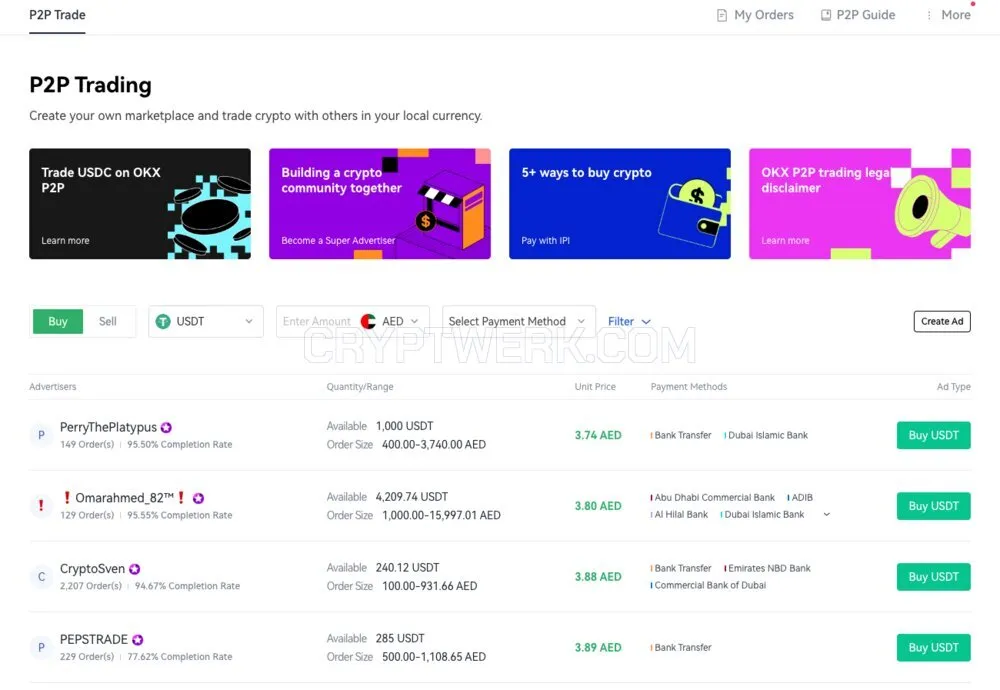This screenshot has width=1000, height=690.
Task: Open the USDT coin dropdown
Action: 205,321
